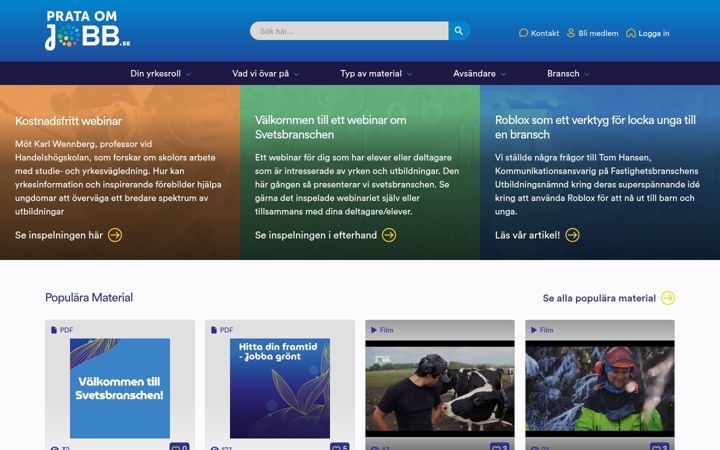Focus the 'Sök här...' search field

349,31
